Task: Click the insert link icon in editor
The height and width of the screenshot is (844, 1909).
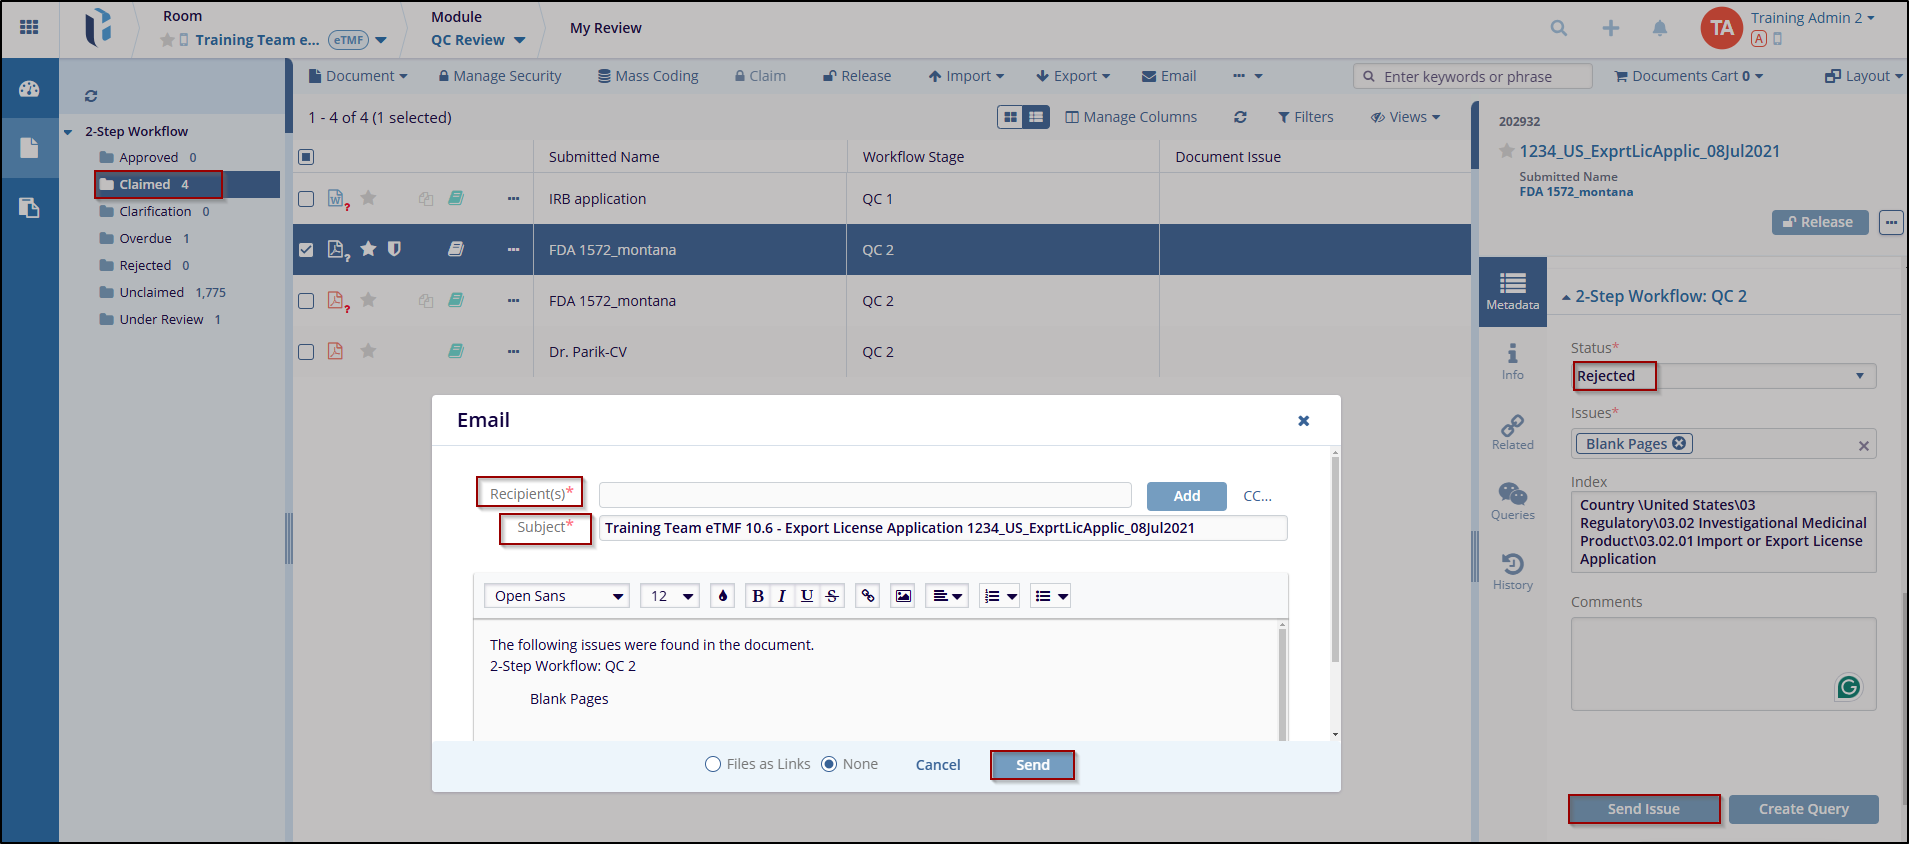Action: click(868, 596)
